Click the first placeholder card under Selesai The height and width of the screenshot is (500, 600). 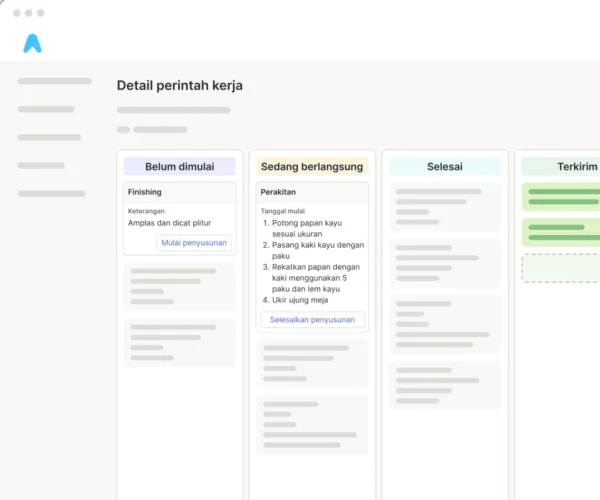[x=445, y=207]
